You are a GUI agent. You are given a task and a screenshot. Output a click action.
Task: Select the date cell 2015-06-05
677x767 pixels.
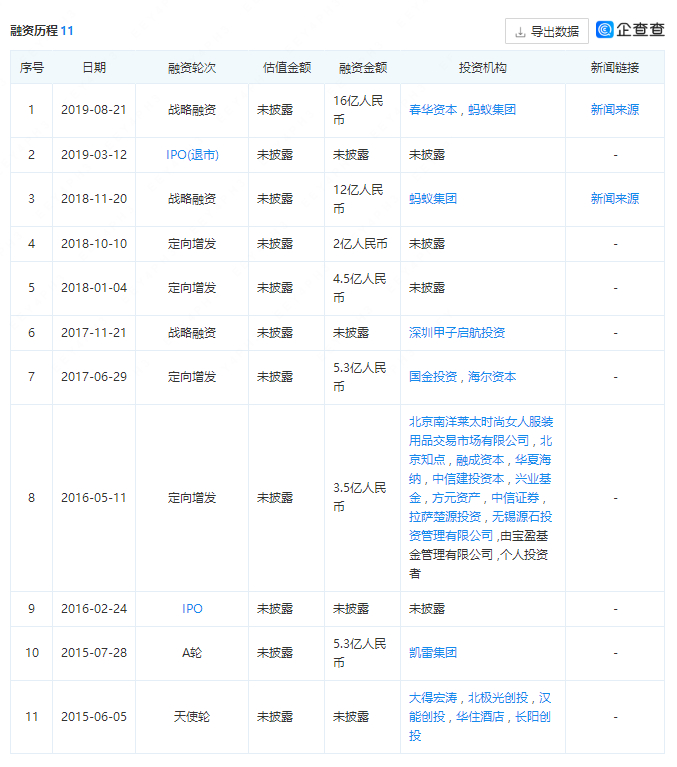pos(94,717)
